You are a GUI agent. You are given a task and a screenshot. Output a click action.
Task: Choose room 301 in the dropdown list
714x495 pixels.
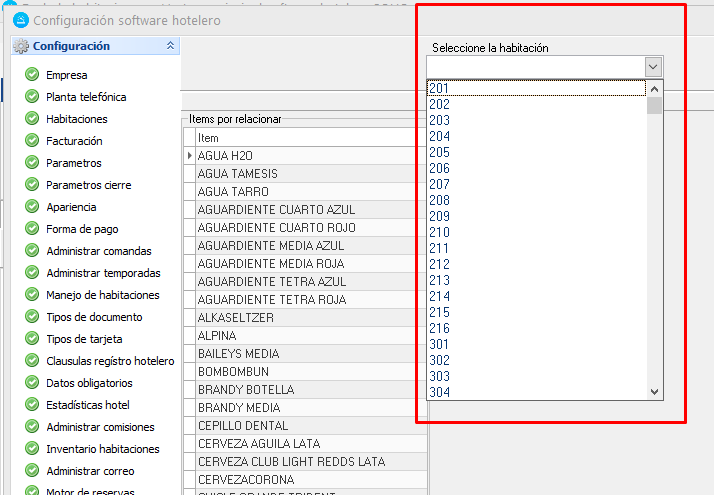pyautogui.click(x=439, y=344)
